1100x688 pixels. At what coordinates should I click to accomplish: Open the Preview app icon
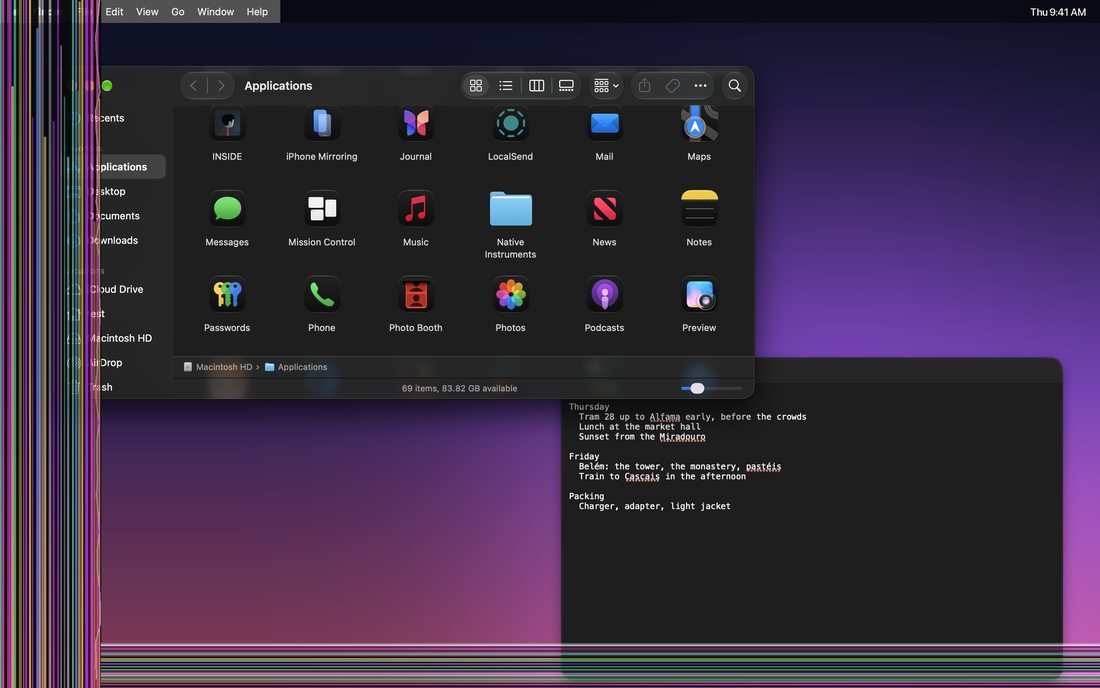pyautogui.click(x=699, y=295)
